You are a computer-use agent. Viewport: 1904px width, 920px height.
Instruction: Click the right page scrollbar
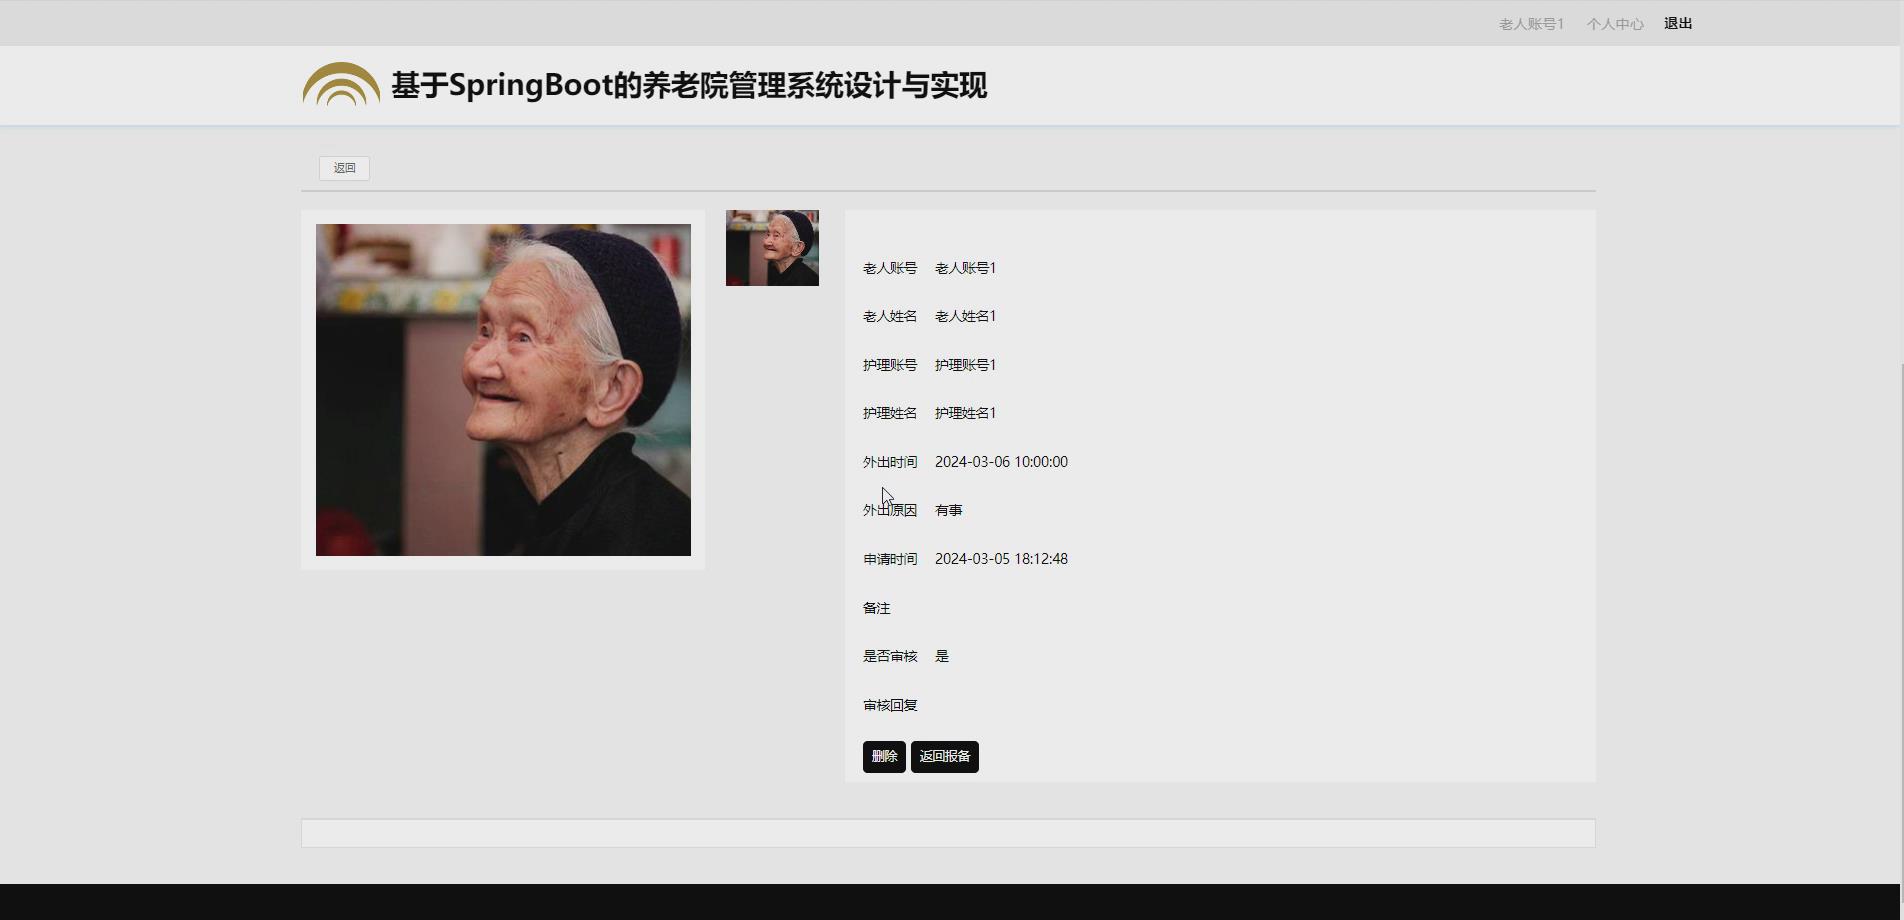click(x=1897, y=460)
